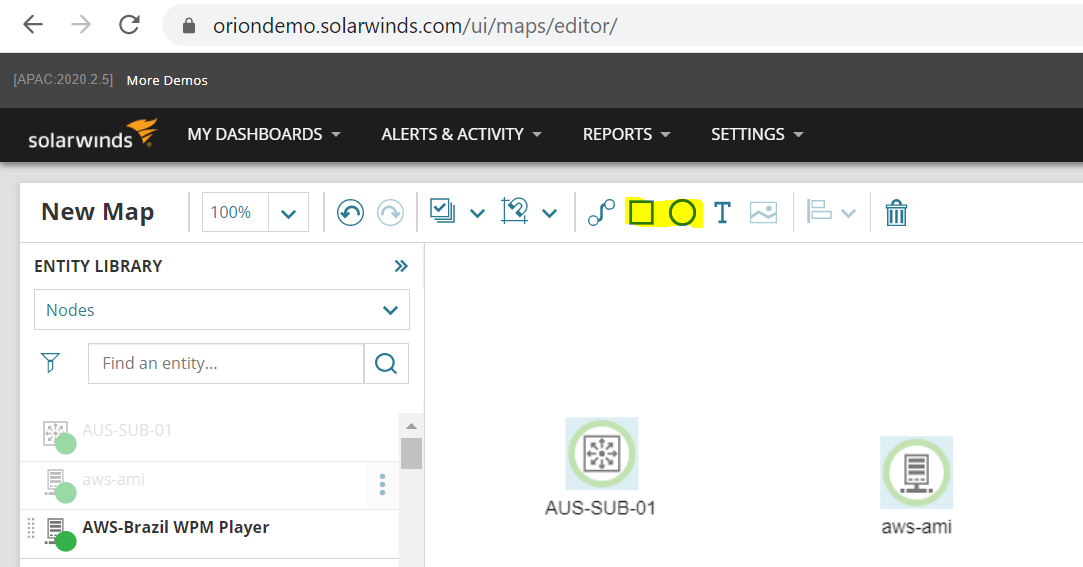Collapse Entity Library with double chevron
Viewport: 1083px width, 567px height.
click(x=401, y=266)
